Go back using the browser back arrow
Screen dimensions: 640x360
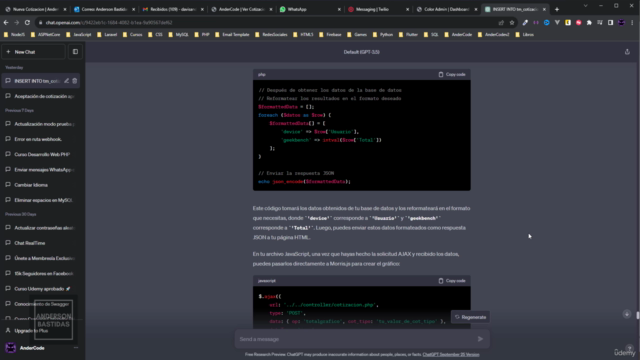(x=6, y=22)
